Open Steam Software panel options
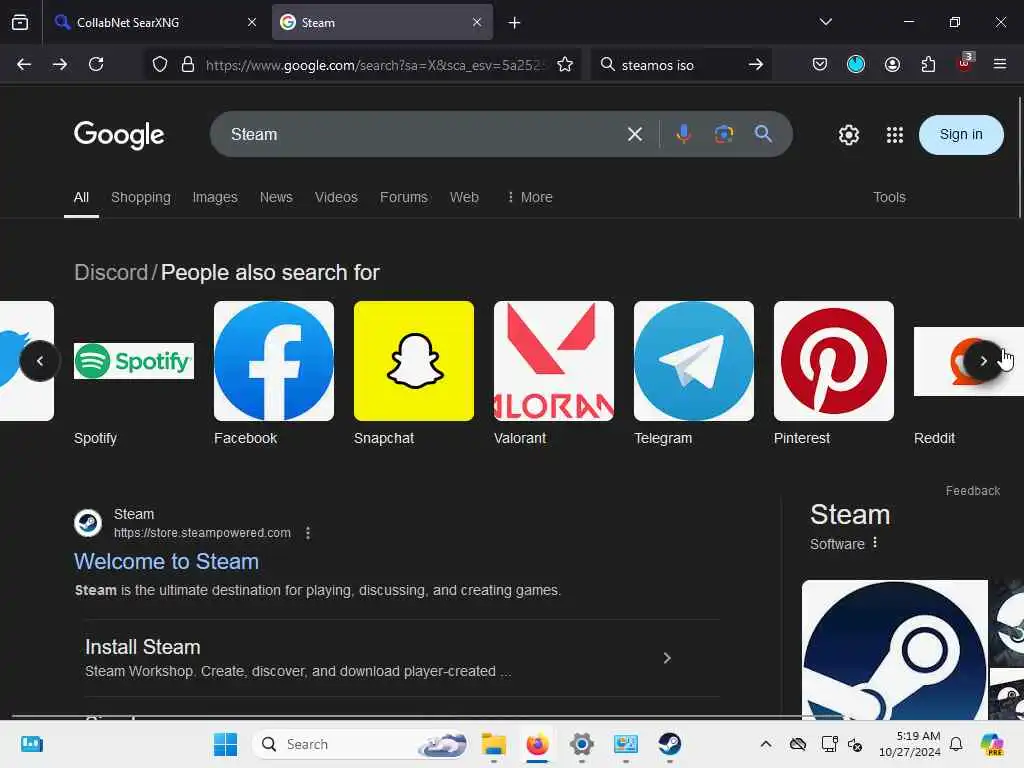 click(875, 543)
